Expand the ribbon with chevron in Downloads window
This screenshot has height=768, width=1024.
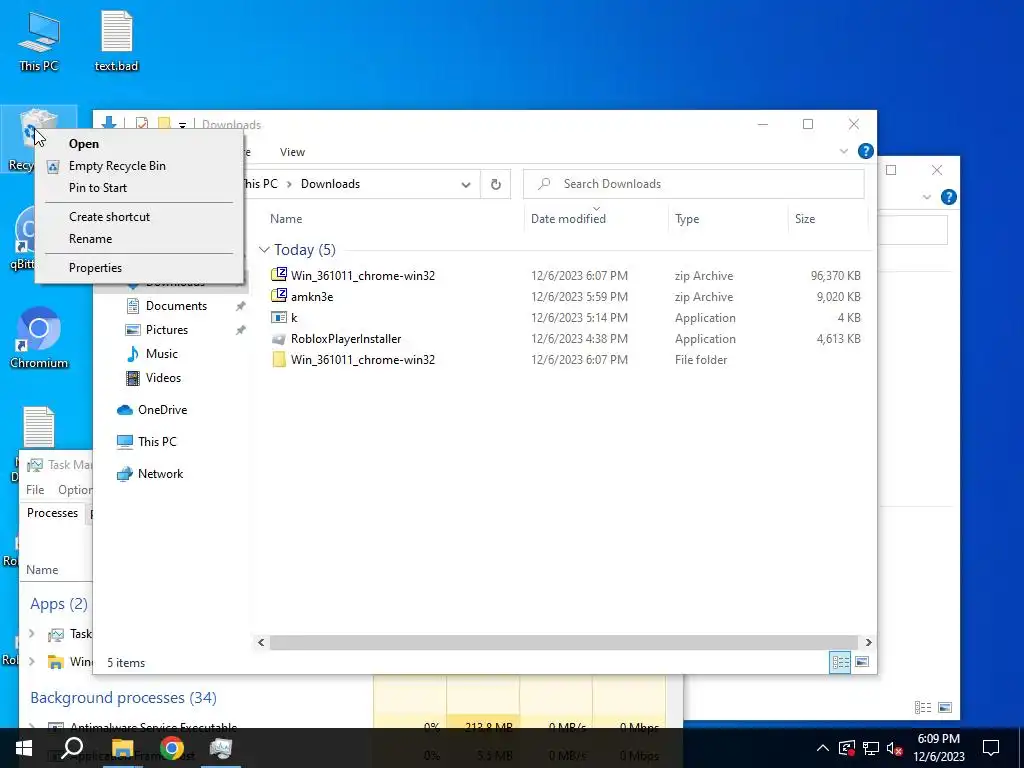pos(844,152)
